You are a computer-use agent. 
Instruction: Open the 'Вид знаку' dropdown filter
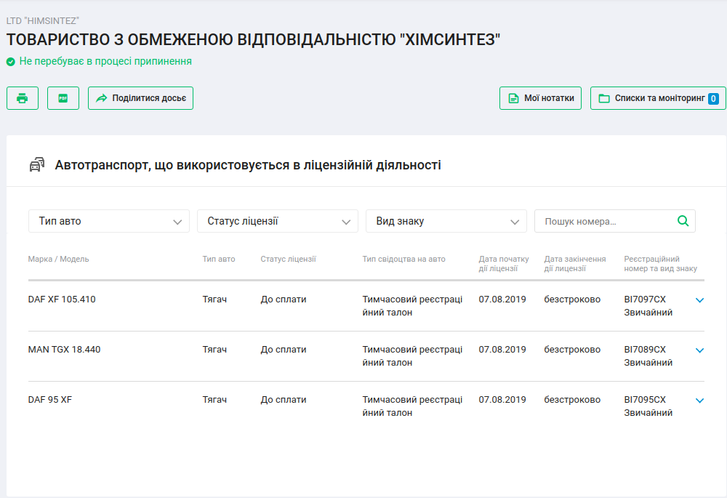(x=446, y=221)
